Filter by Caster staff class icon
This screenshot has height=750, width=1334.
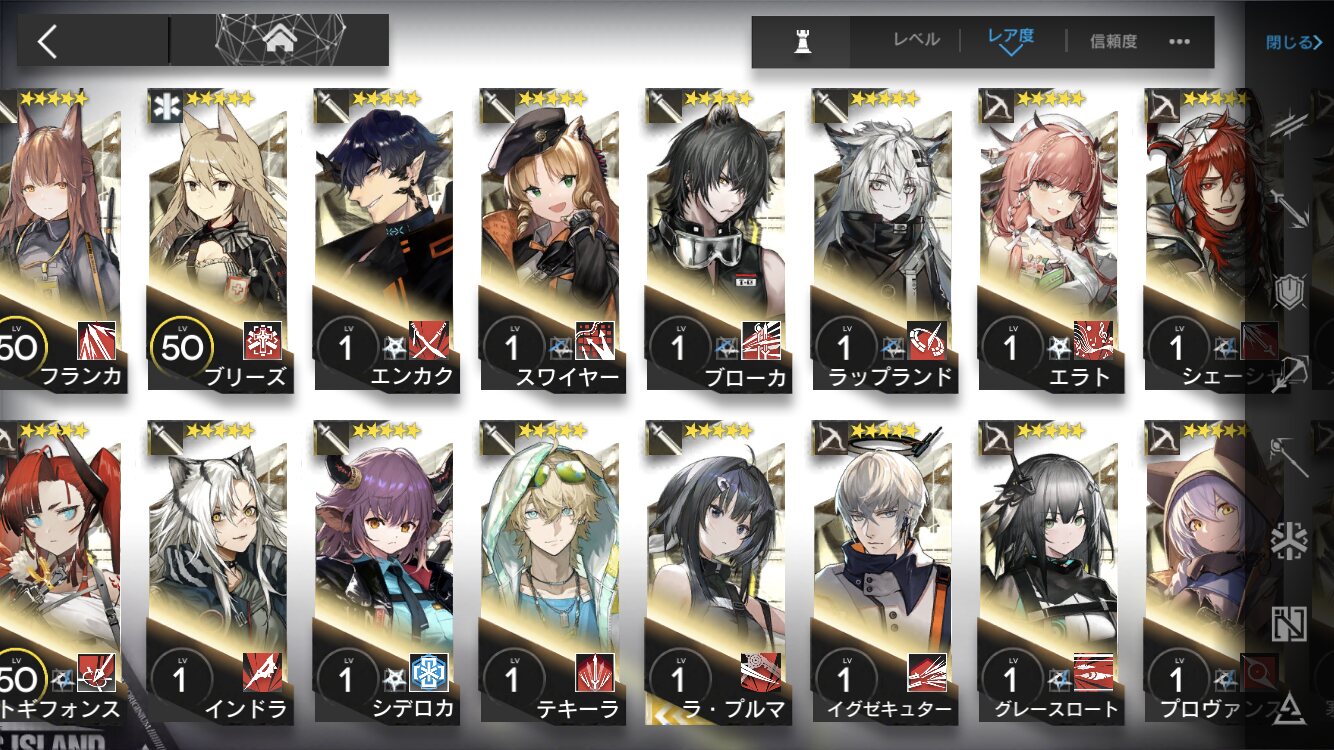pos(1290,456)
